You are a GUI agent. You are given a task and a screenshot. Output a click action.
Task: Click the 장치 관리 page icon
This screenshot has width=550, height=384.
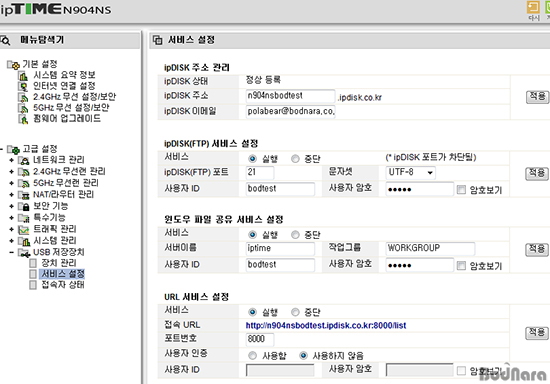point(33,263)
